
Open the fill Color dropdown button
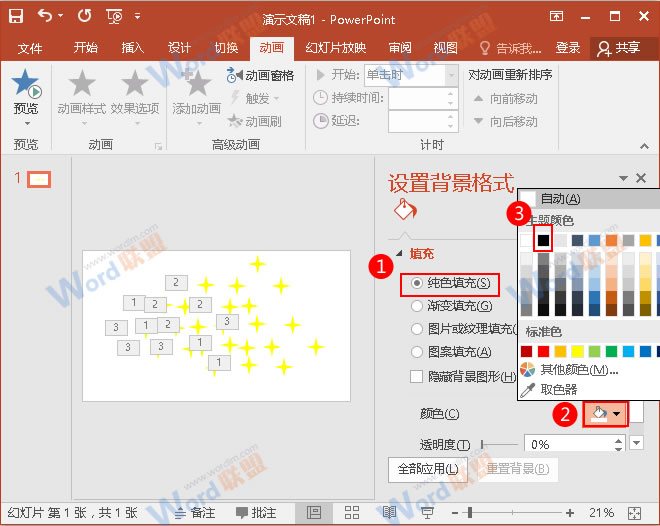point(605,413)
